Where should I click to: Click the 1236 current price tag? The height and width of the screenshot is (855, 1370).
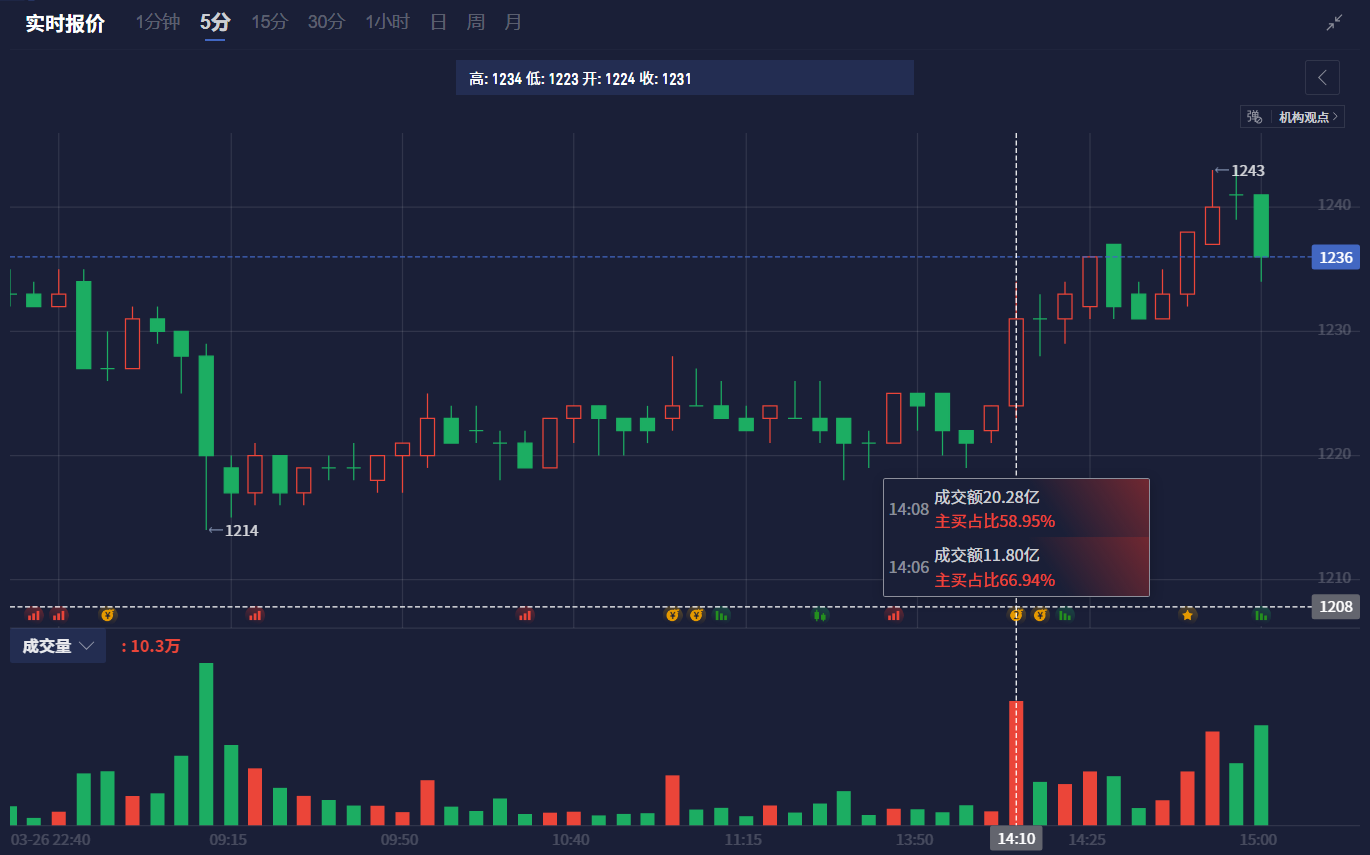coord(1335,258)
